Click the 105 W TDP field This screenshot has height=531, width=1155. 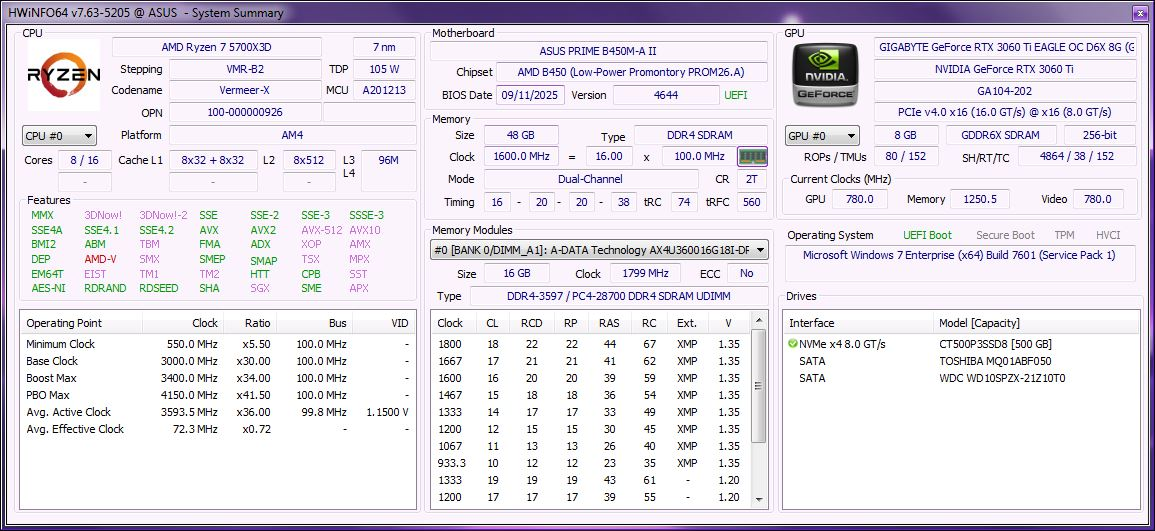pyautogui.click(x=384, y=69)
